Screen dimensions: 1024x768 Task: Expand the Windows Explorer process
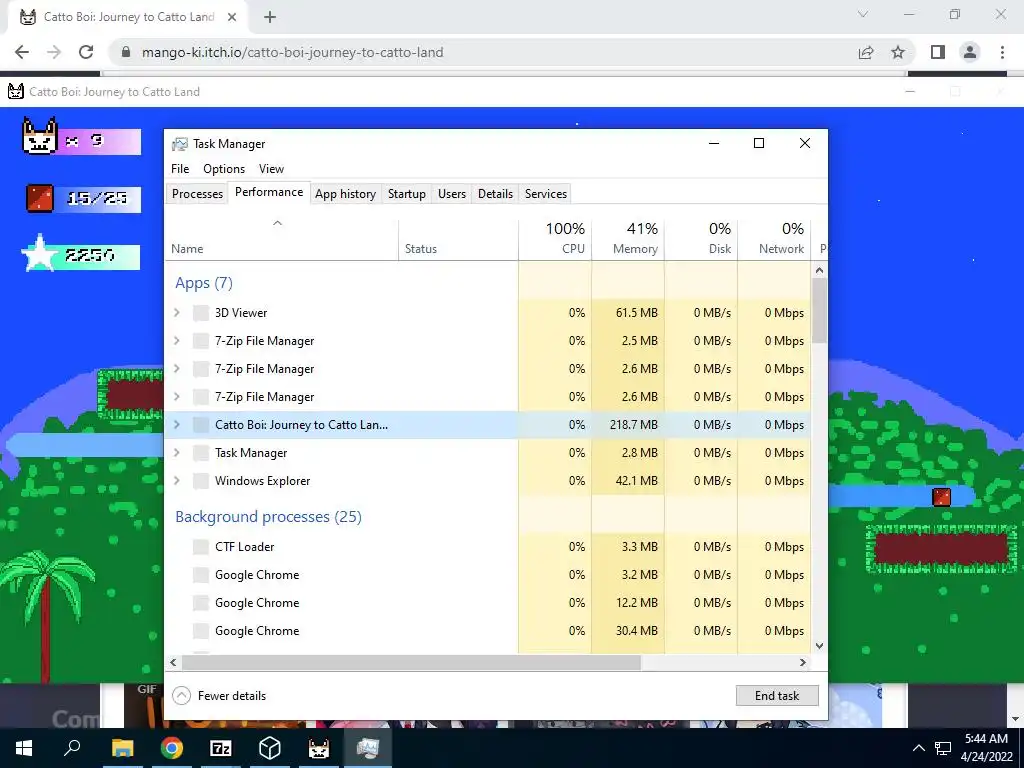tap(176, 481)
